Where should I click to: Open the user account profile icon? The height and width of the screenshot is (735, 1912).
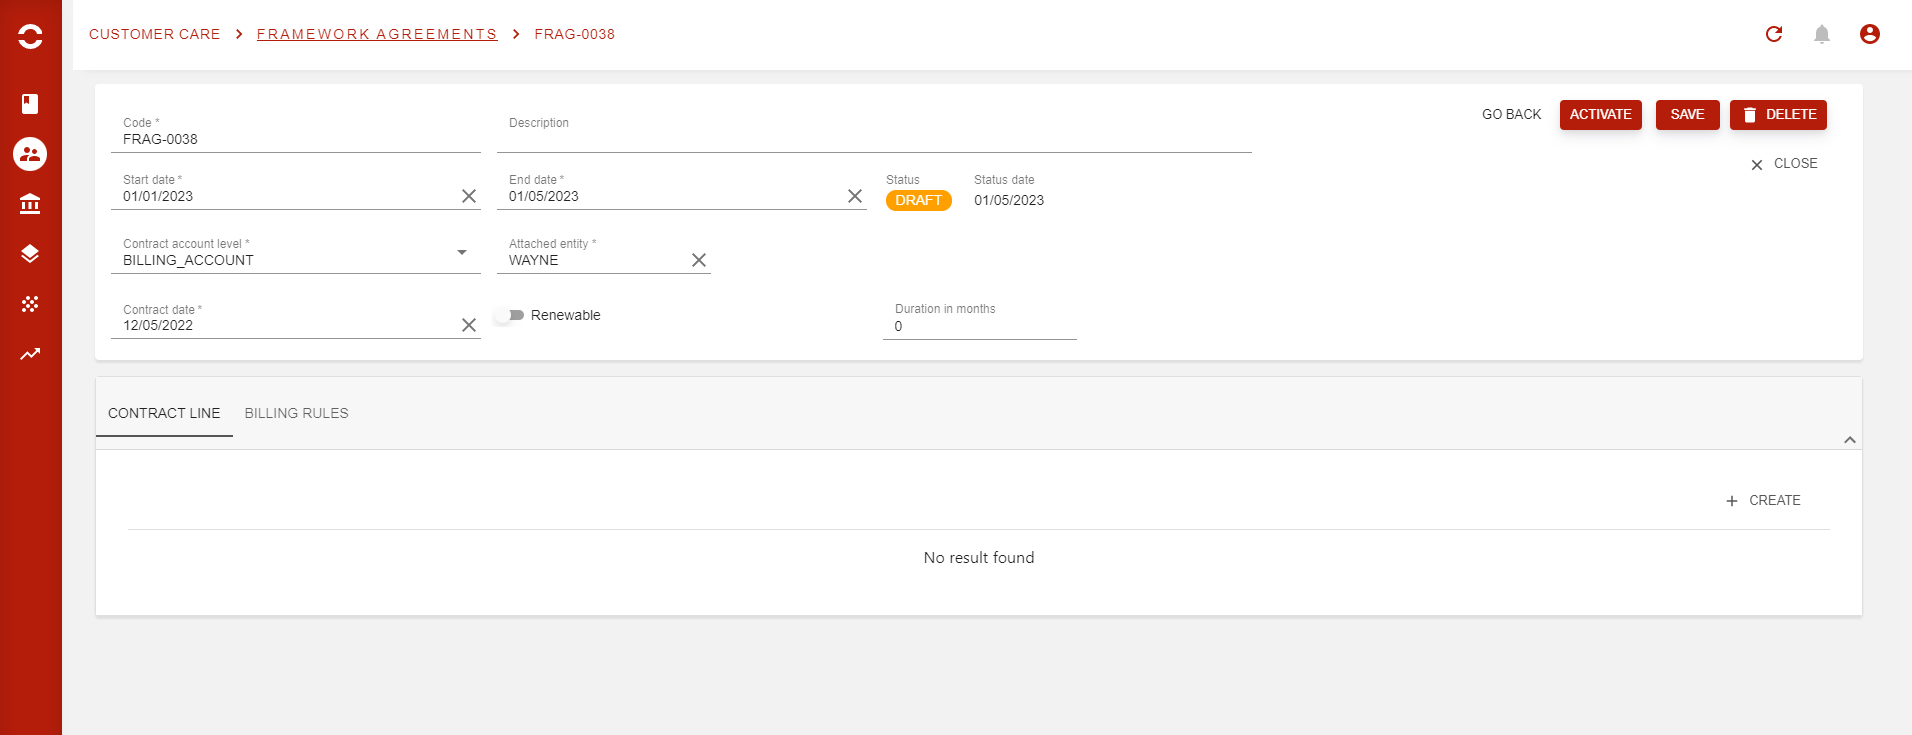1869,34
